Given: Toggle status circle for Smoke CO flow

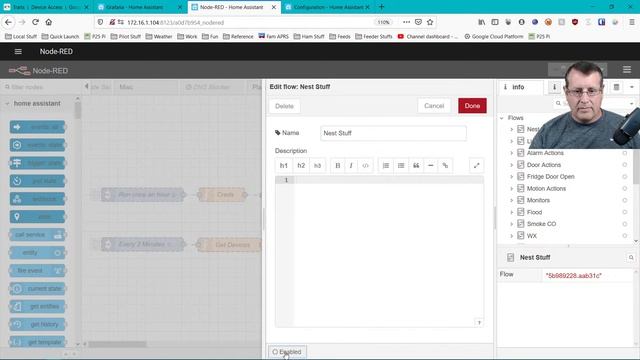Looking at the screenshot, I should click(624, 224).
